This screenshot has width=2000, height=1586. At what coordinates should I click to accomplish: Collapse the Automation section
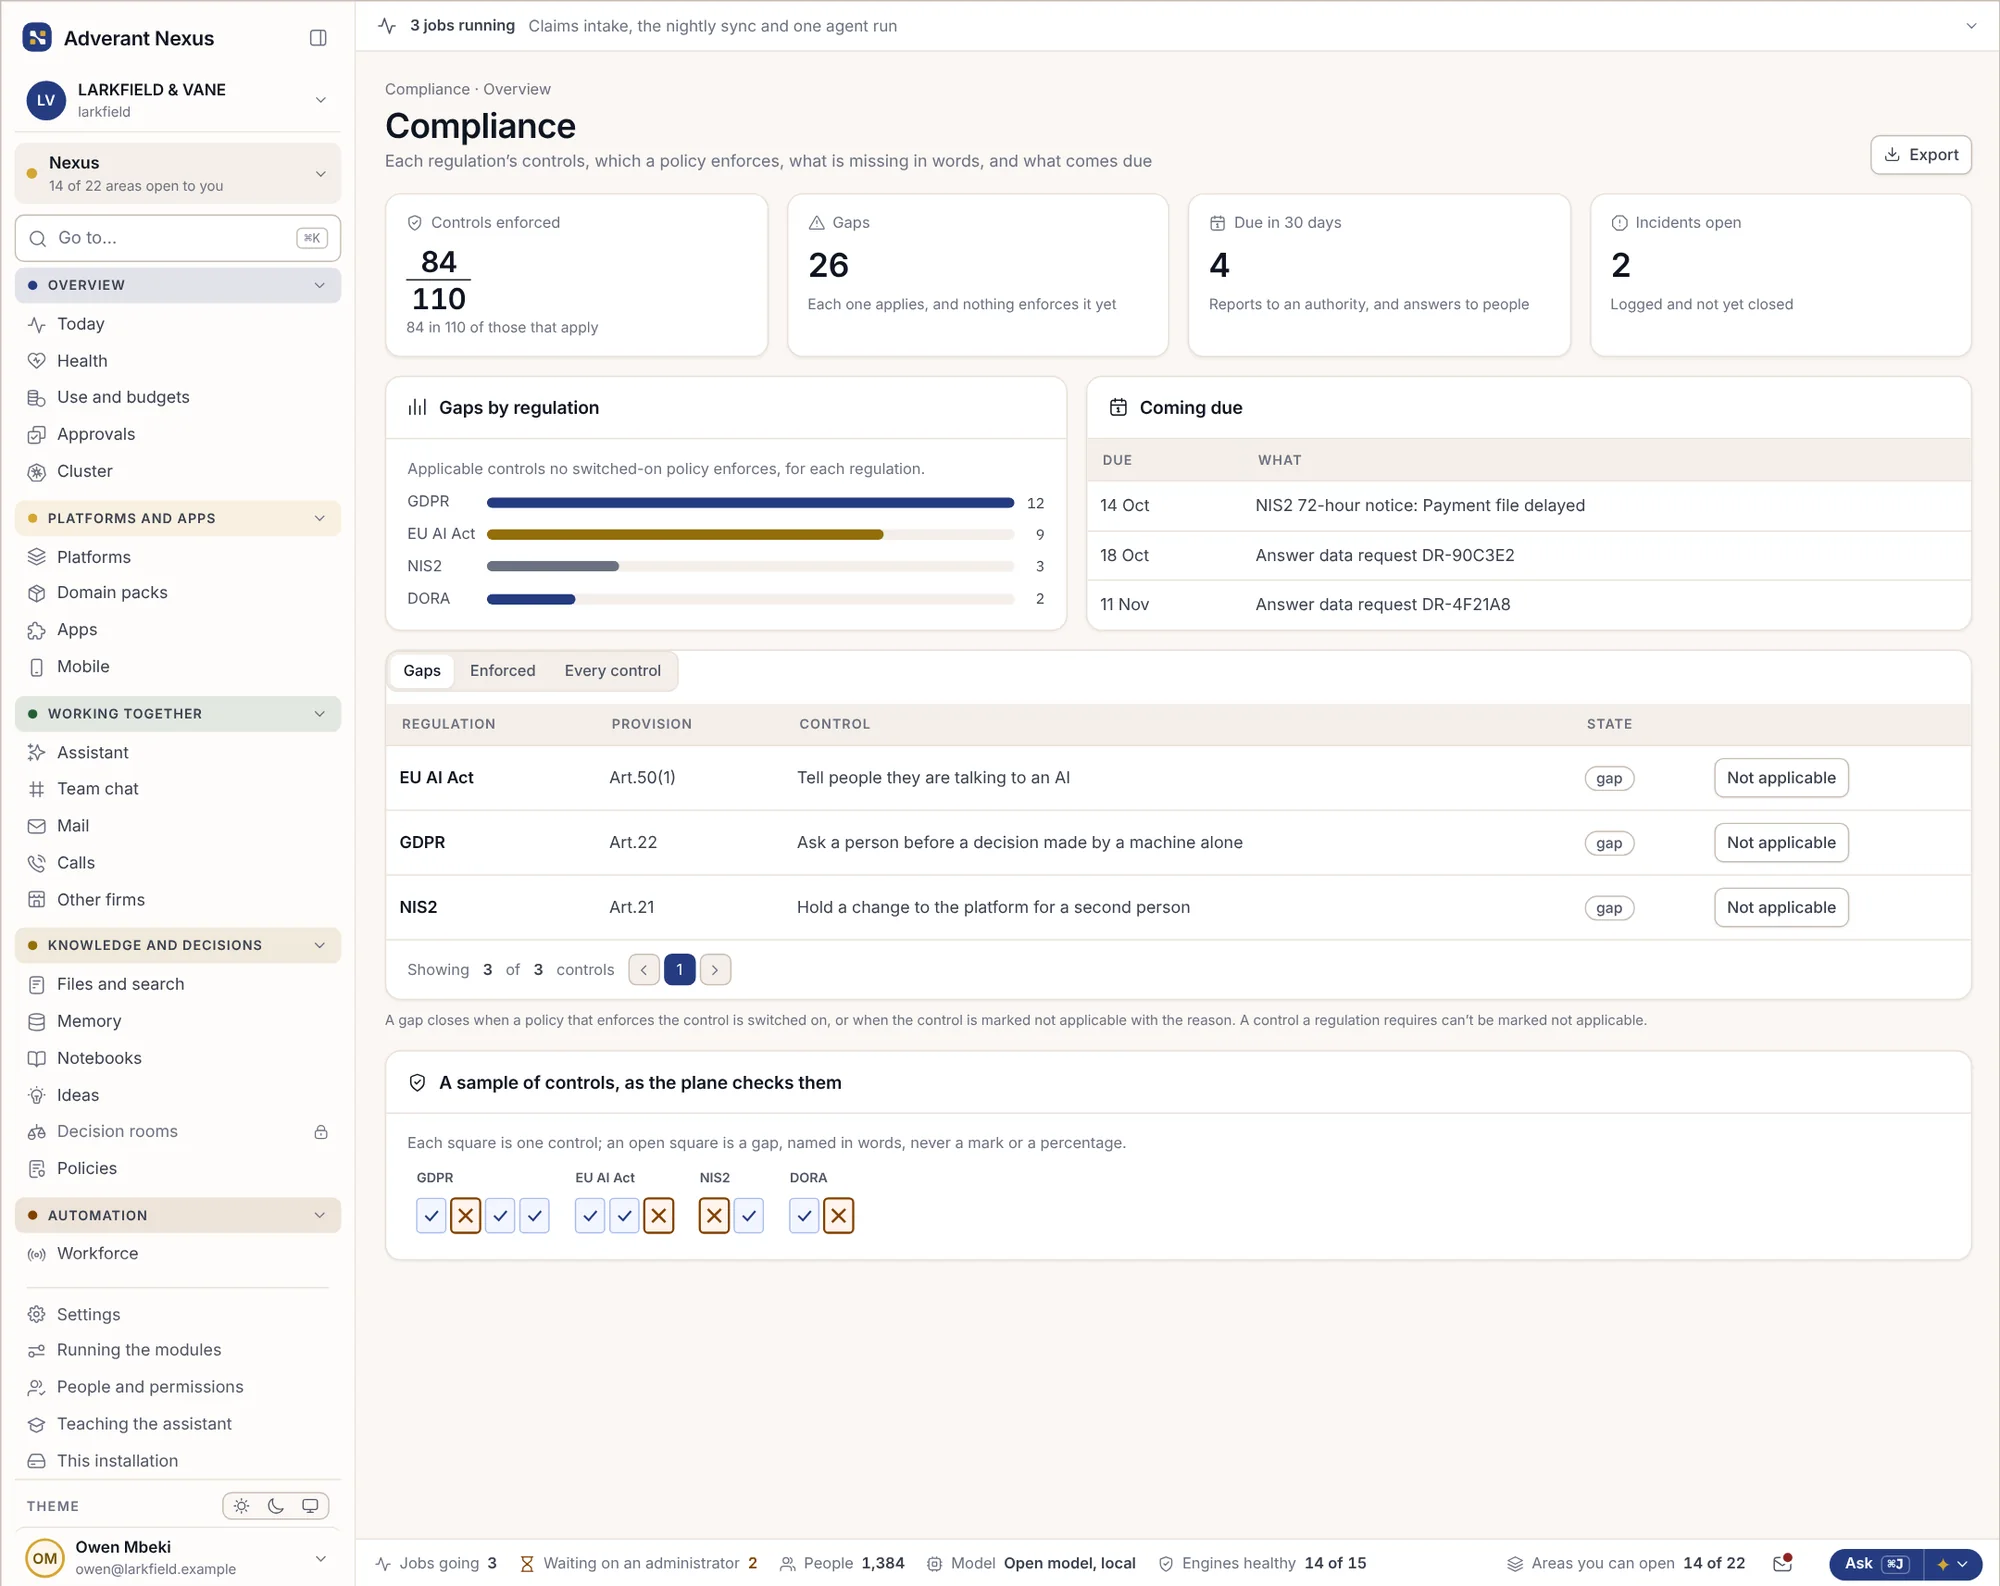[178, 1216]
